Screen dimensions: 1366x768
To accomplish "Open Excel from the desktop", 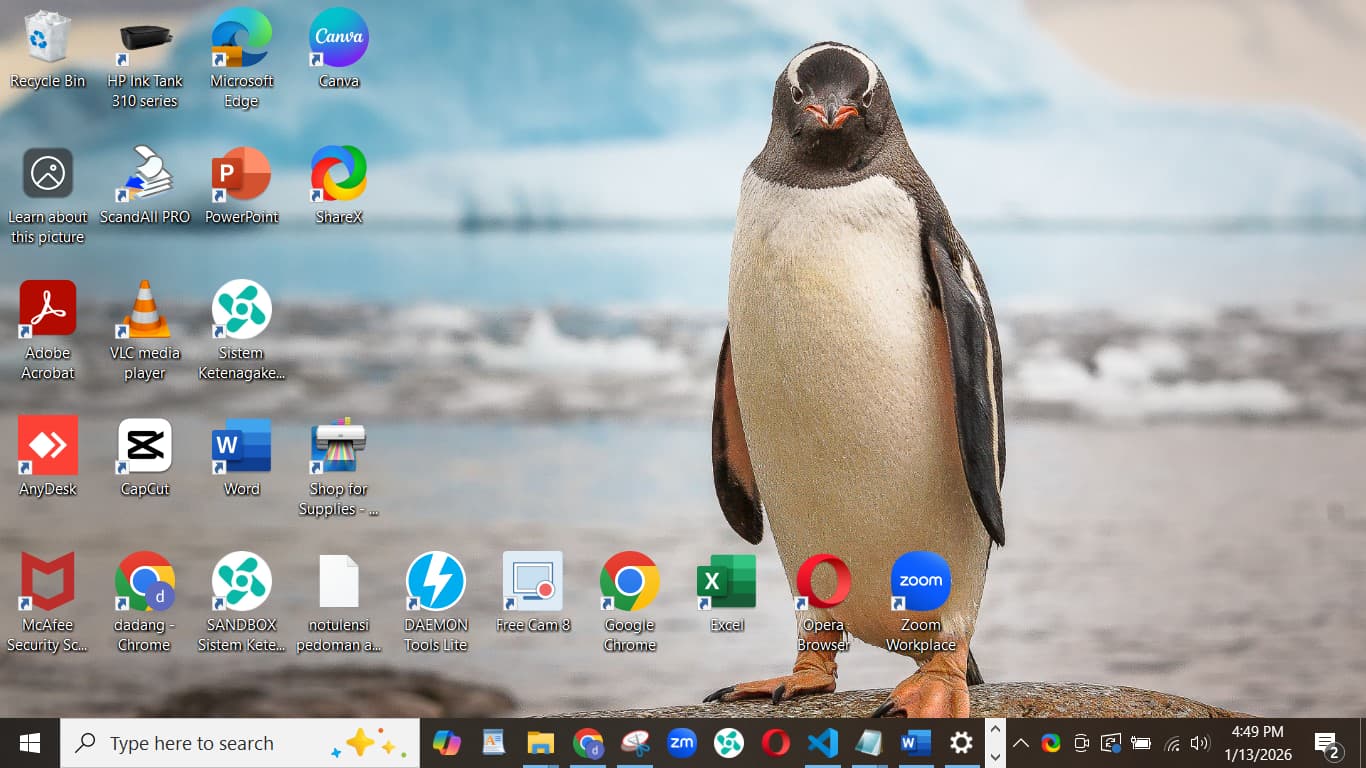I will (x=726, y=579).
